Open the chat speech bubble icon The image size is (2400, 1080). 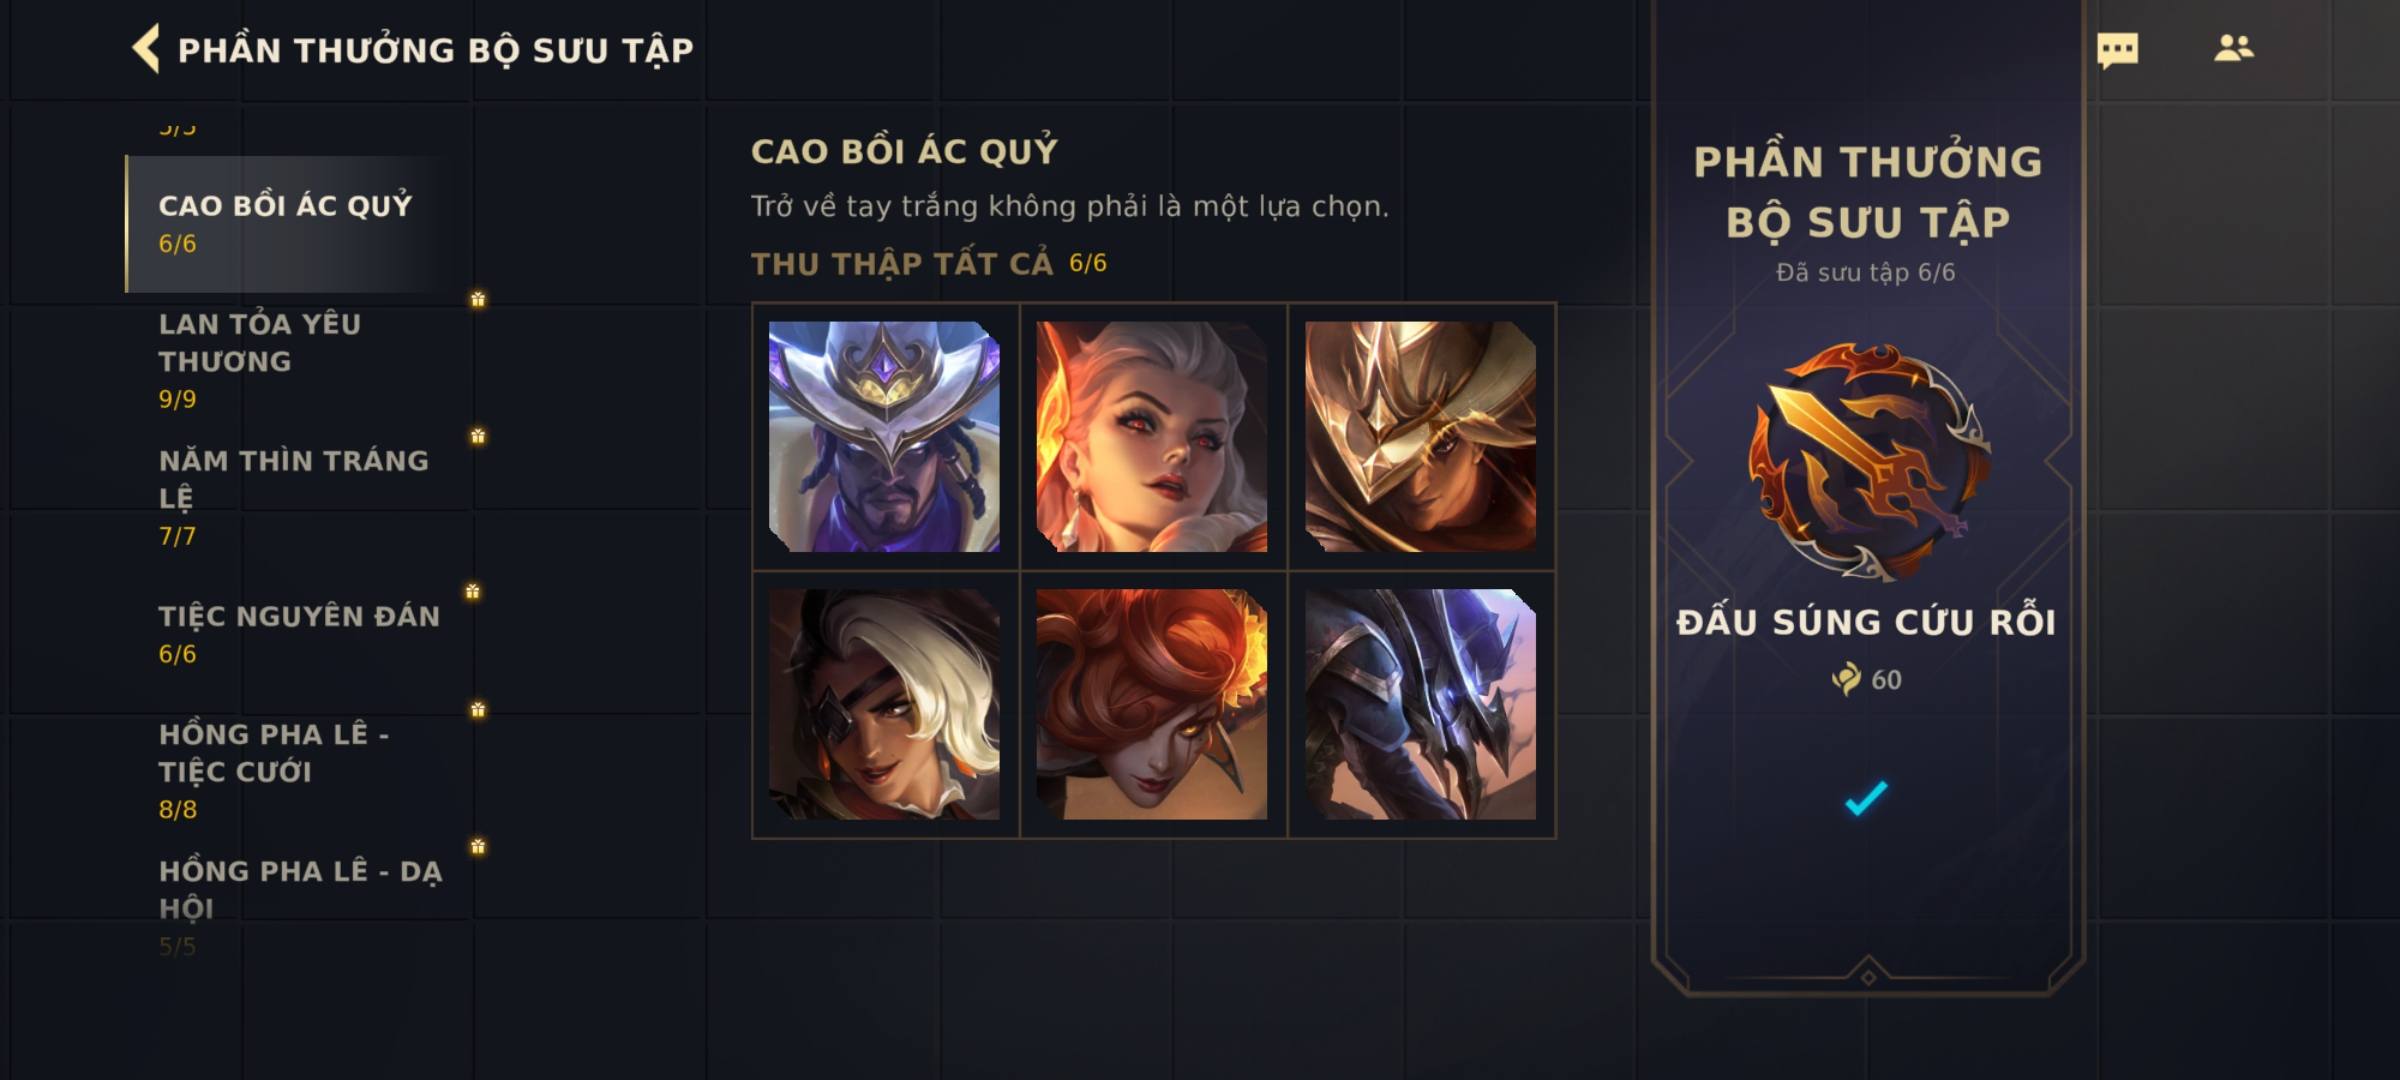pos(2117,50)
